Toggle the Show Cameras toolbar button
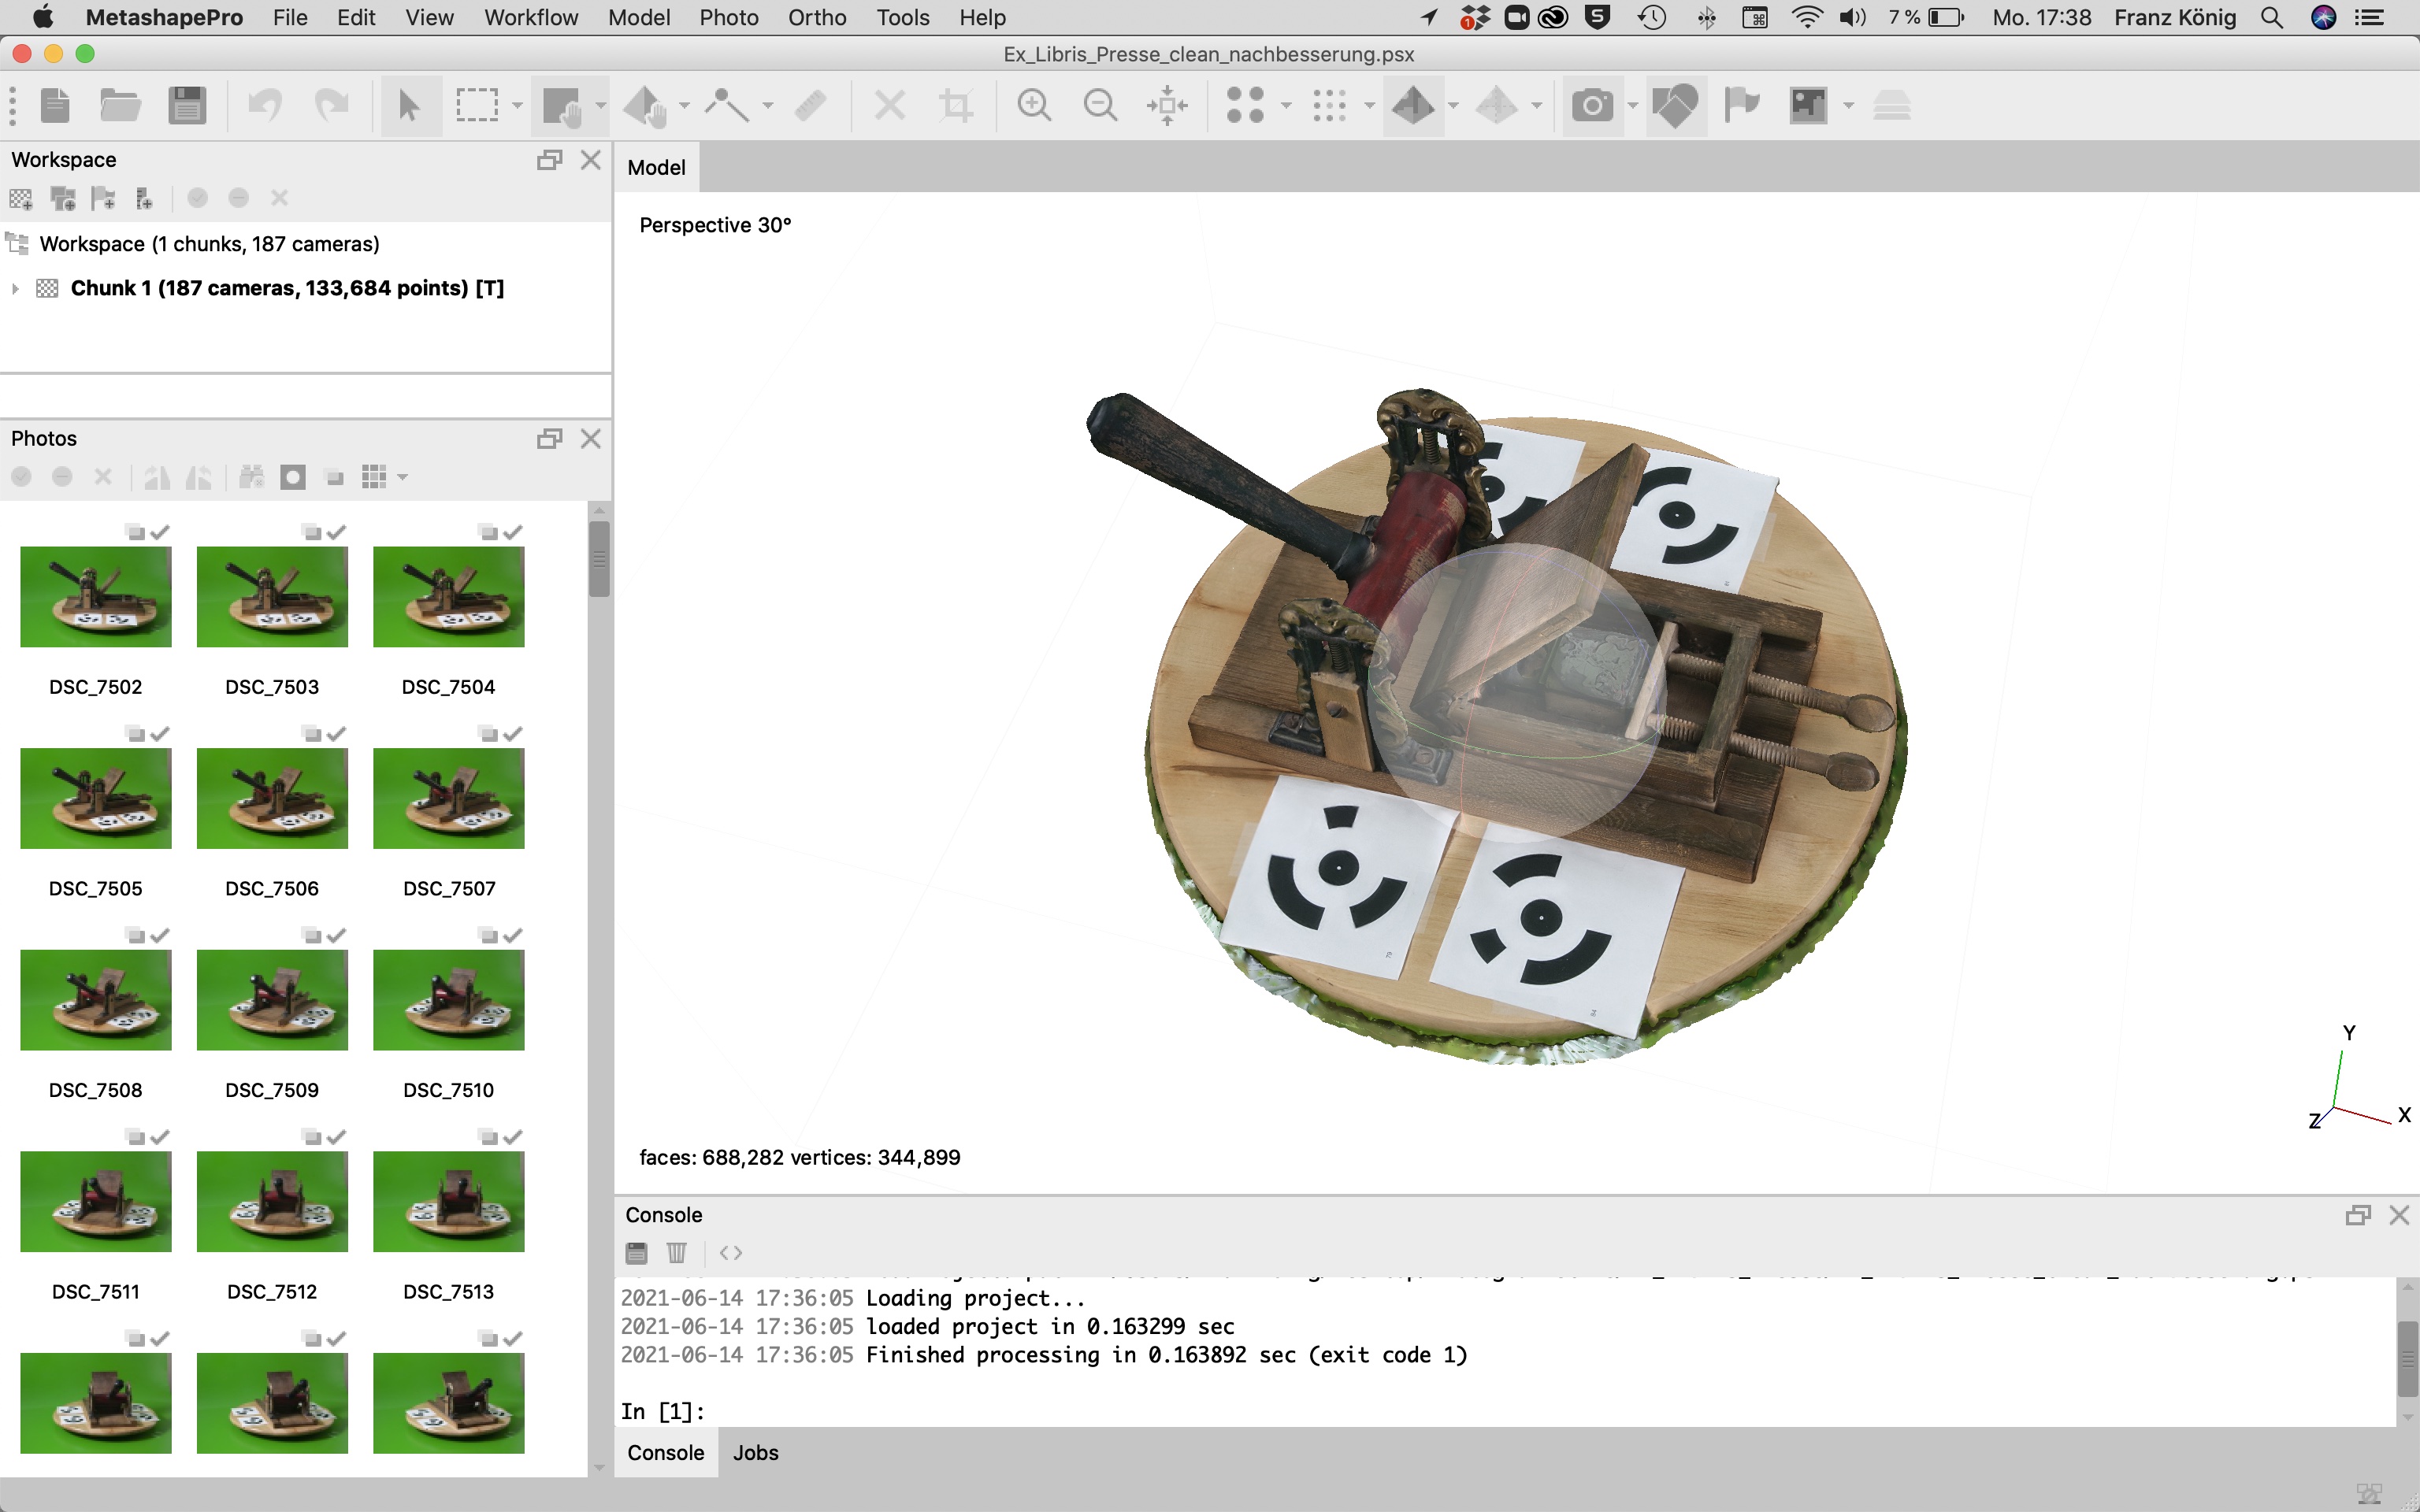This screenshot has height=1512, width=2420. [x=1592, y=105]
